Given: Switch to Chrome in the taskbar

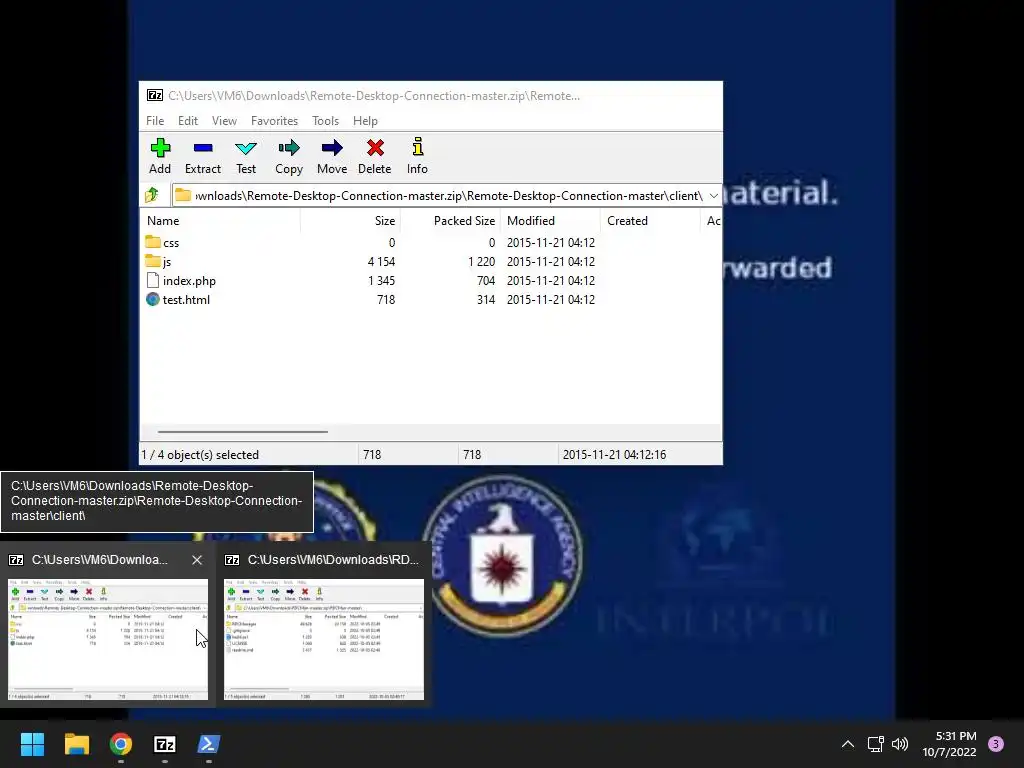Looking at the screenshot, I should click(x=121, y=744).
